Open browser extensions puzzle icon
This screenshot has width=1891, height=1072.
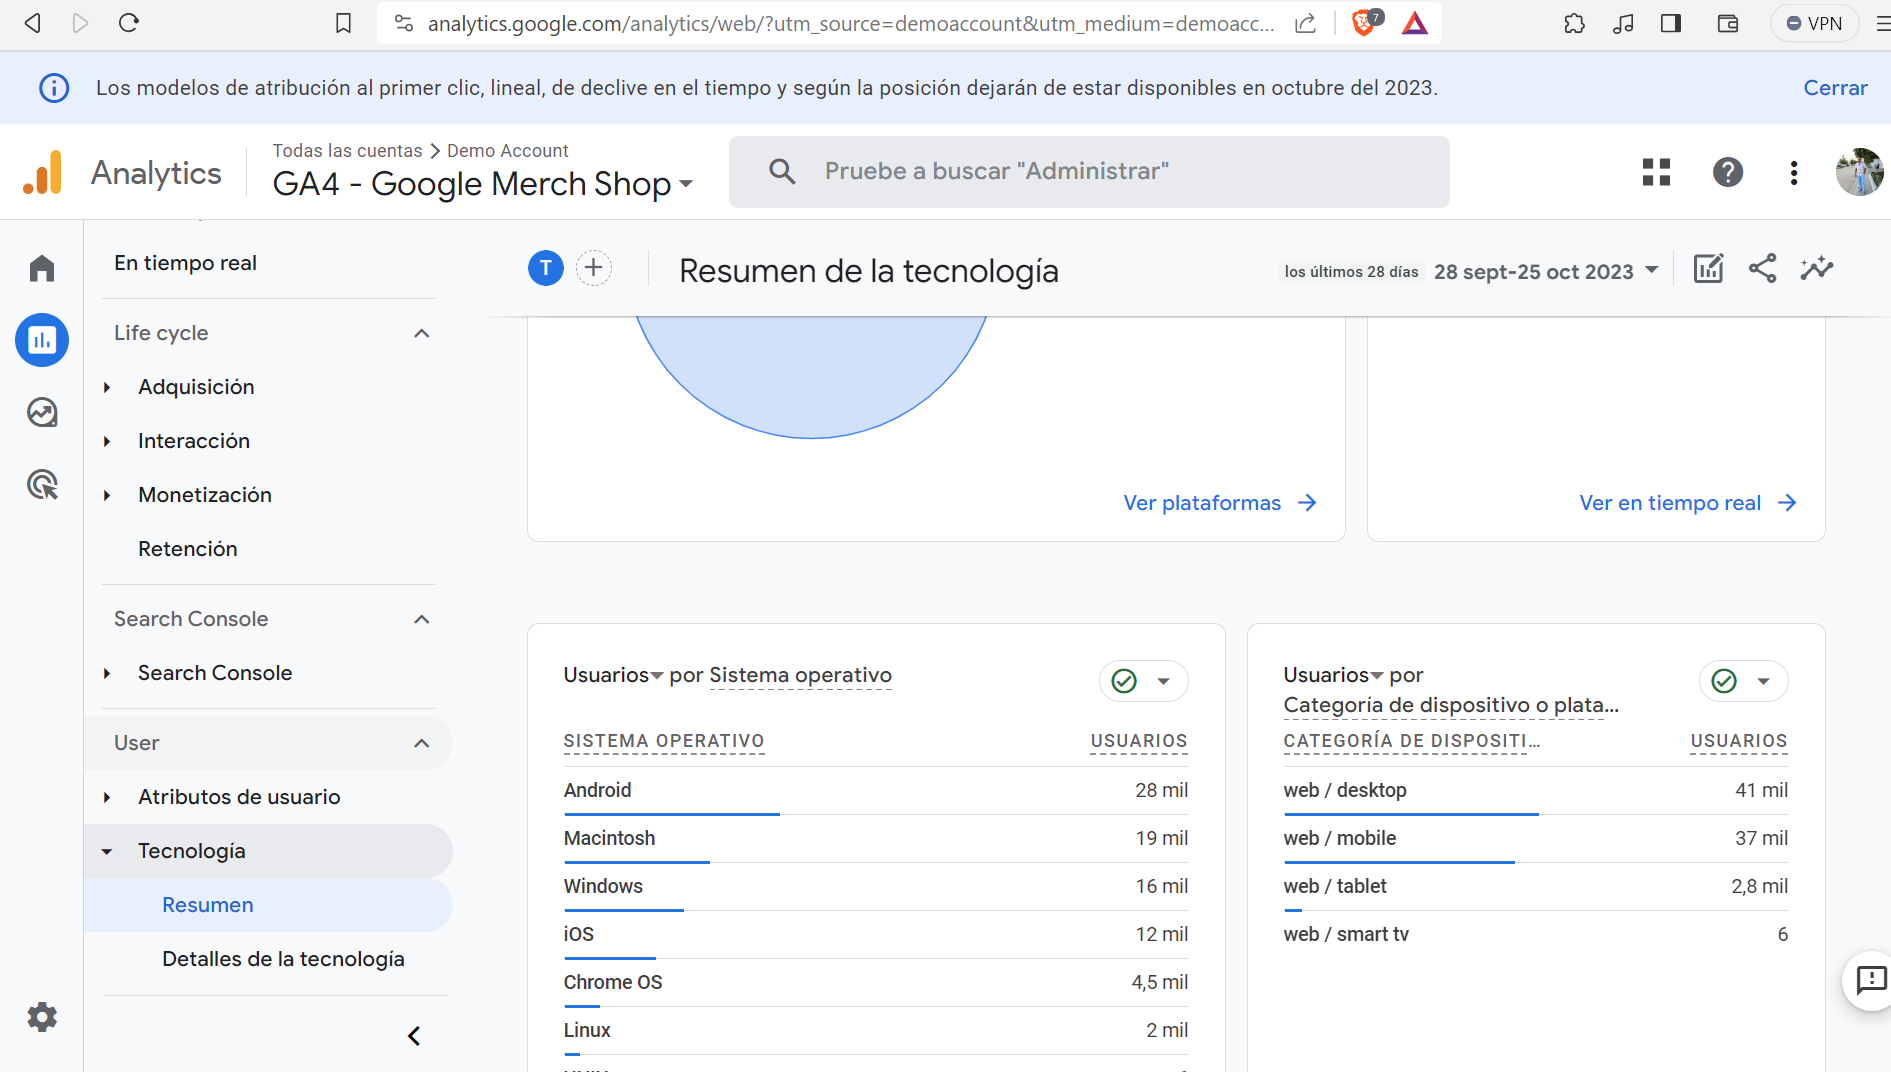(x=1575, y=23)
